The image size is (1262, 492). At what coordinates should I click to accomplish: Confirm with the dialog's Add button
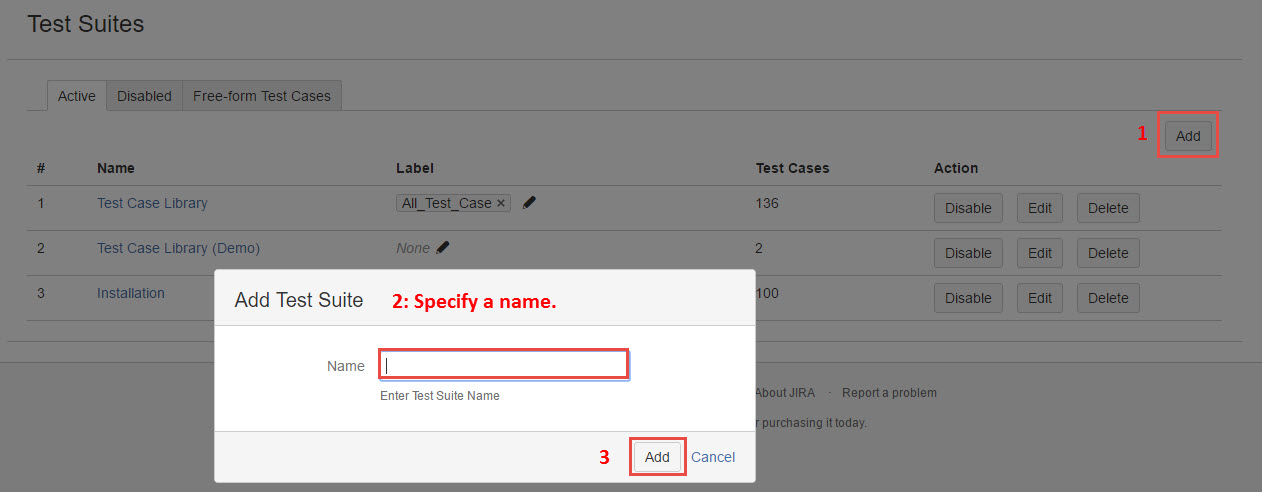657,457
